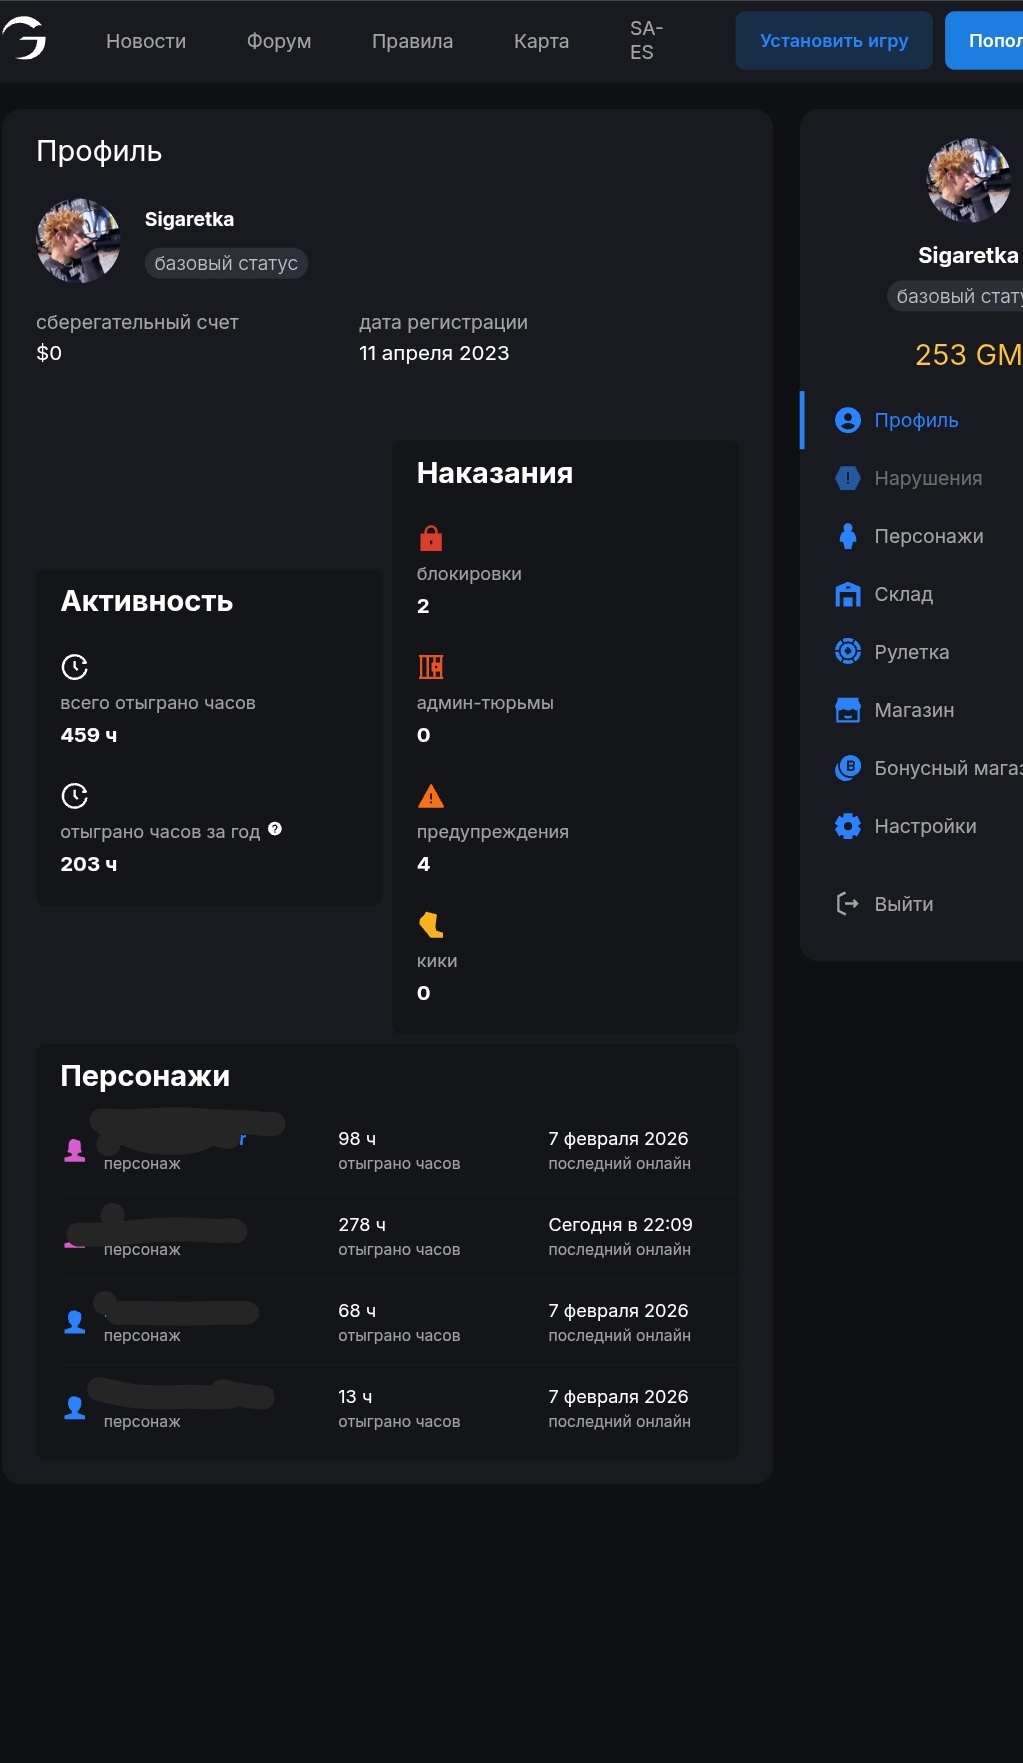Click the site logo in the header

24,39
